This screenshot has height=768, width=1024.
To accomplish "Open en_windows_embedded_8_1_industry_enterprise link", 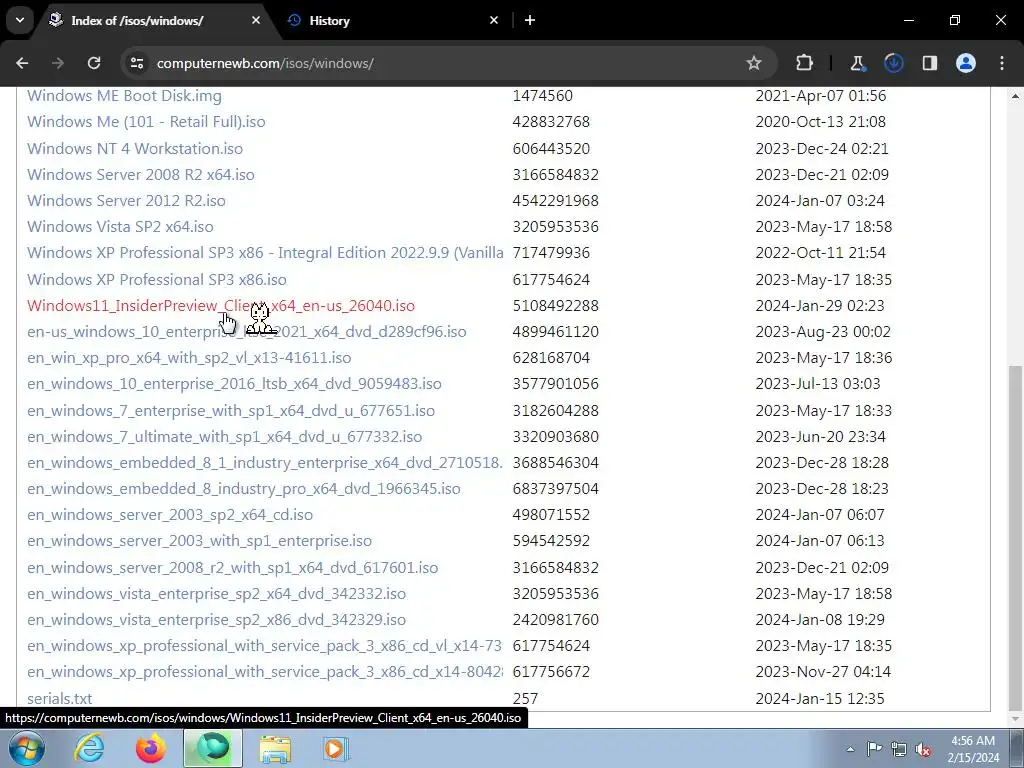I will coord(264,463).
